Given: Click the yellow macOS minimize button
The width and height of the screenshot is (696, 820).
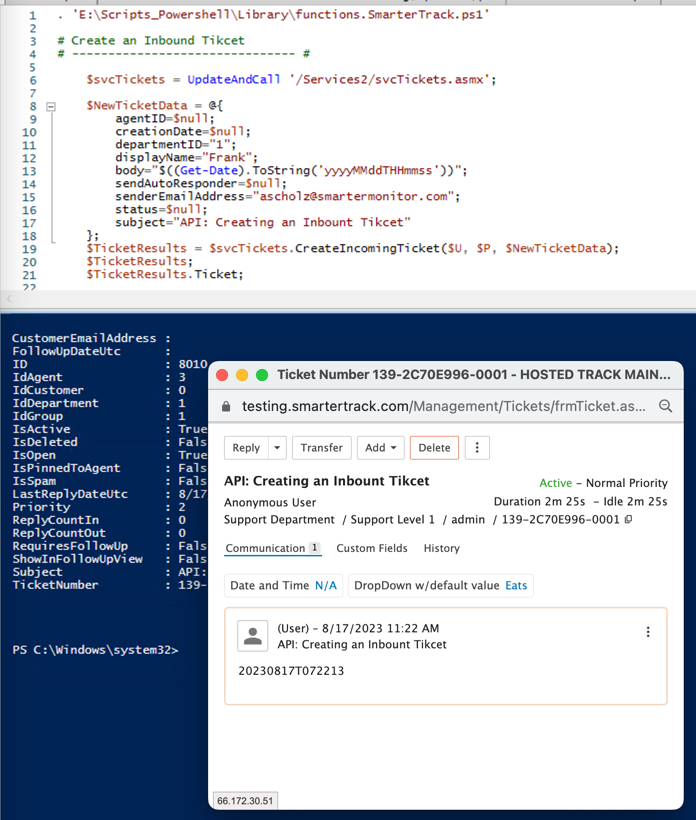Looking at the screenshot, I should [x=242, y=375].
